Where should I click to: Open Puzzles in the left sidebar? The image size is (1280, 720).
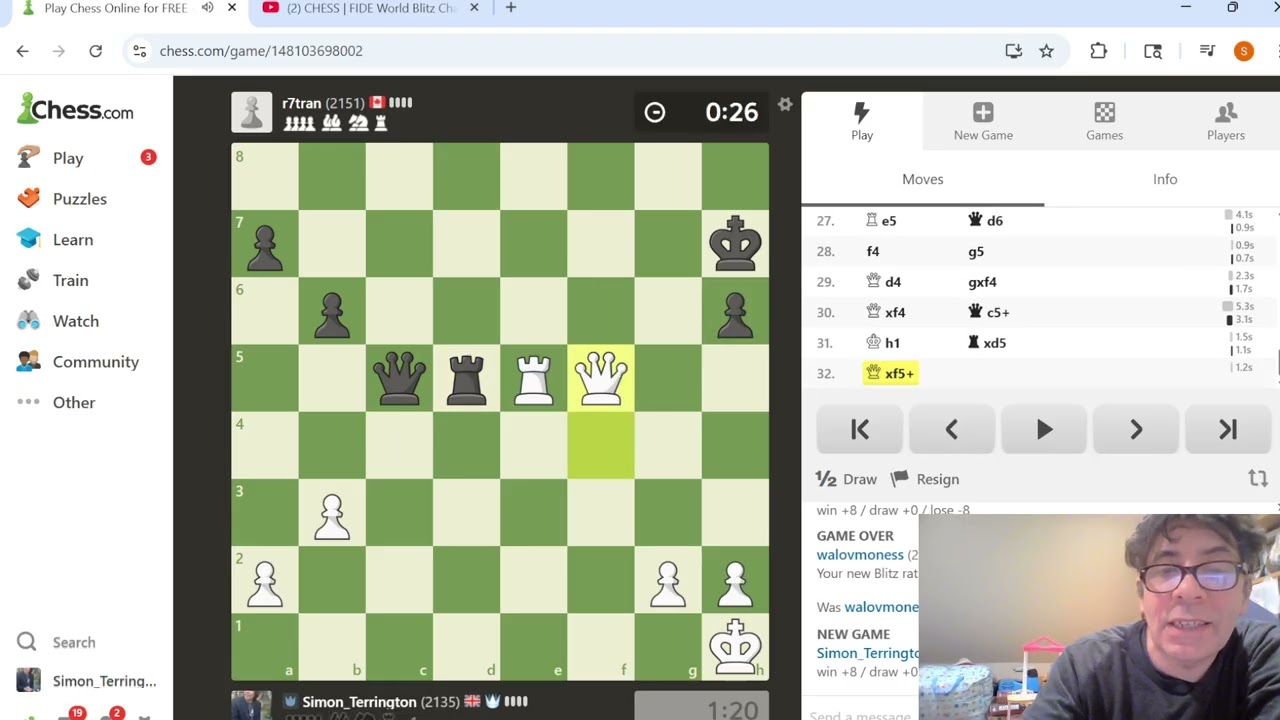pyautogui.click(x=80, y=199)
